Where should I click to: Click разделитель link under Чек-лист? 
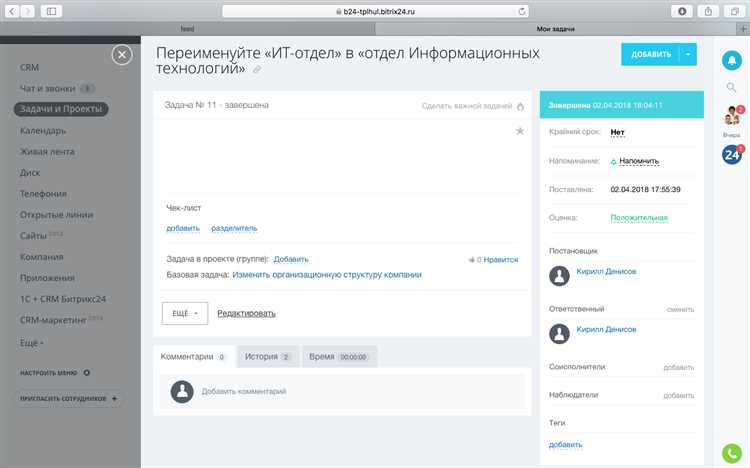click(234, 228)
